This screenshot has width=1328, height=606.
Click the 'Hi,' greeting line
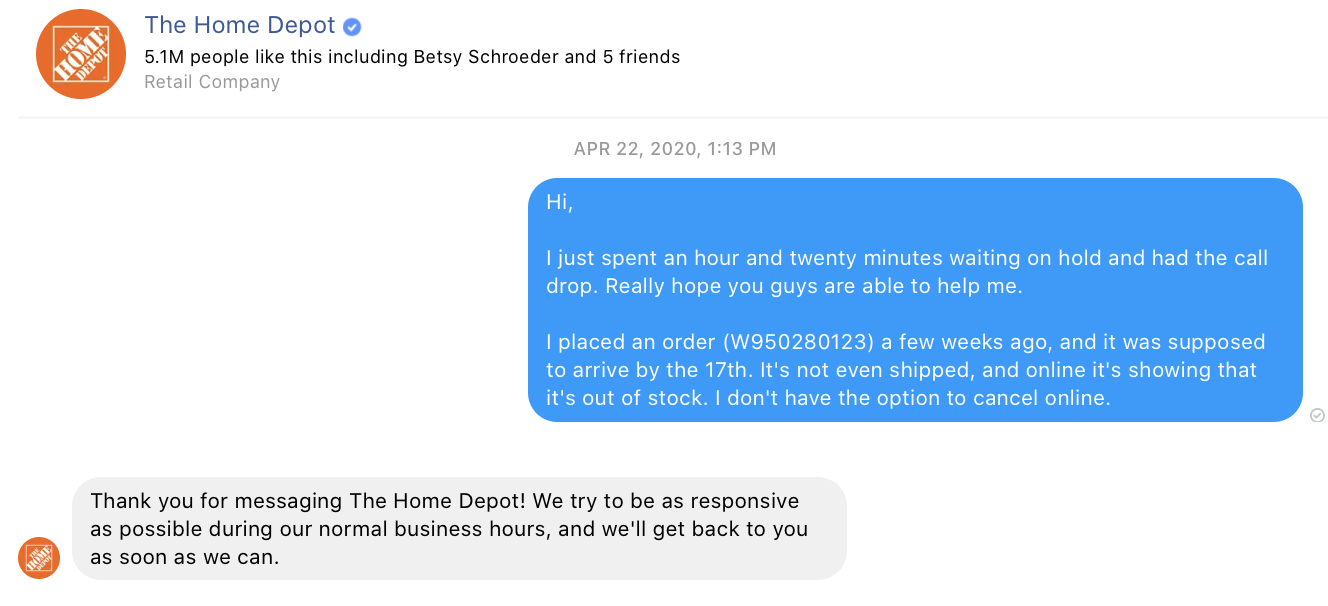(x=560, y=202)
